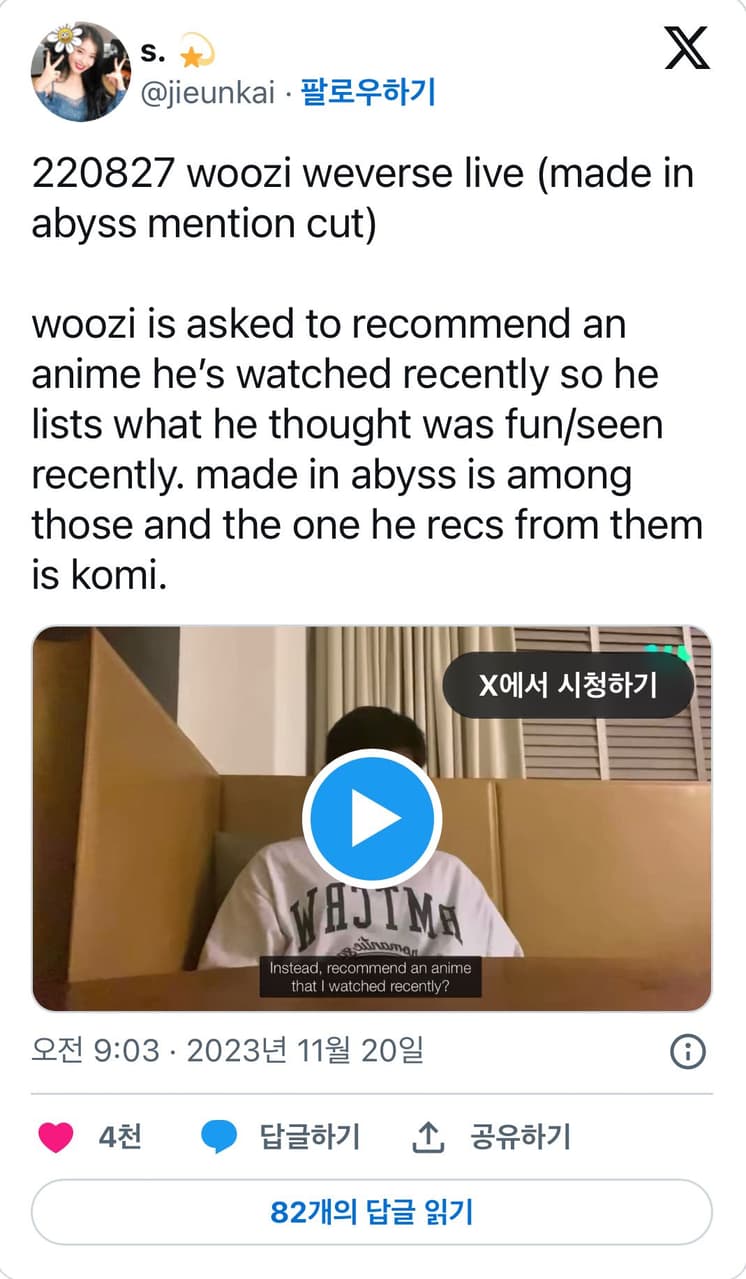The width and height of the screenshot is (746, 1279).
Task: Click the date 2023년 11월 20일
Action: (306, 1051)
